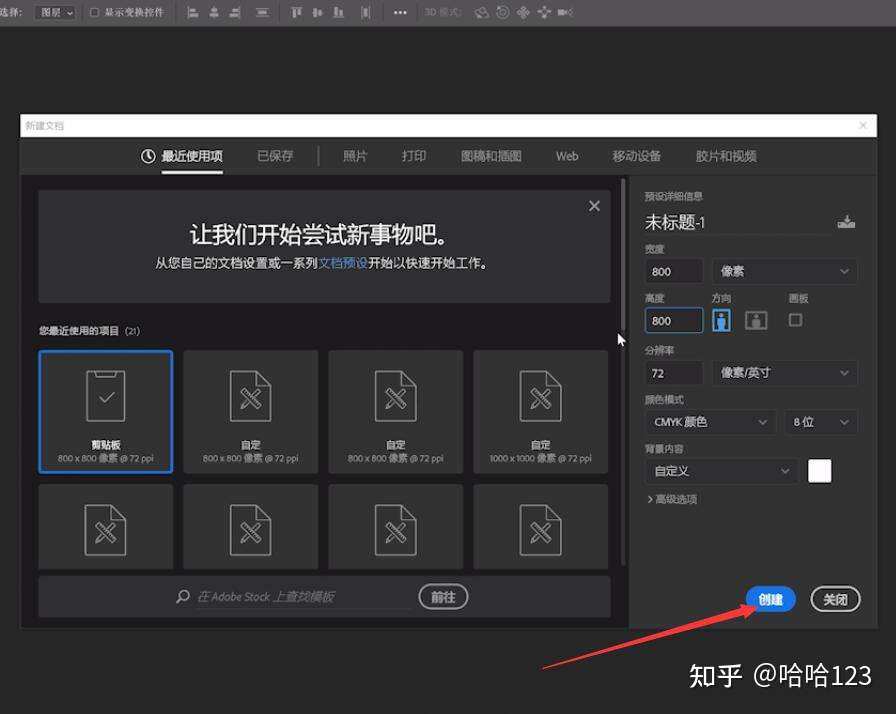This screenshot has width=896, height=714.
Task: Open the 像素 width unit dropdown
Action: 785,271
